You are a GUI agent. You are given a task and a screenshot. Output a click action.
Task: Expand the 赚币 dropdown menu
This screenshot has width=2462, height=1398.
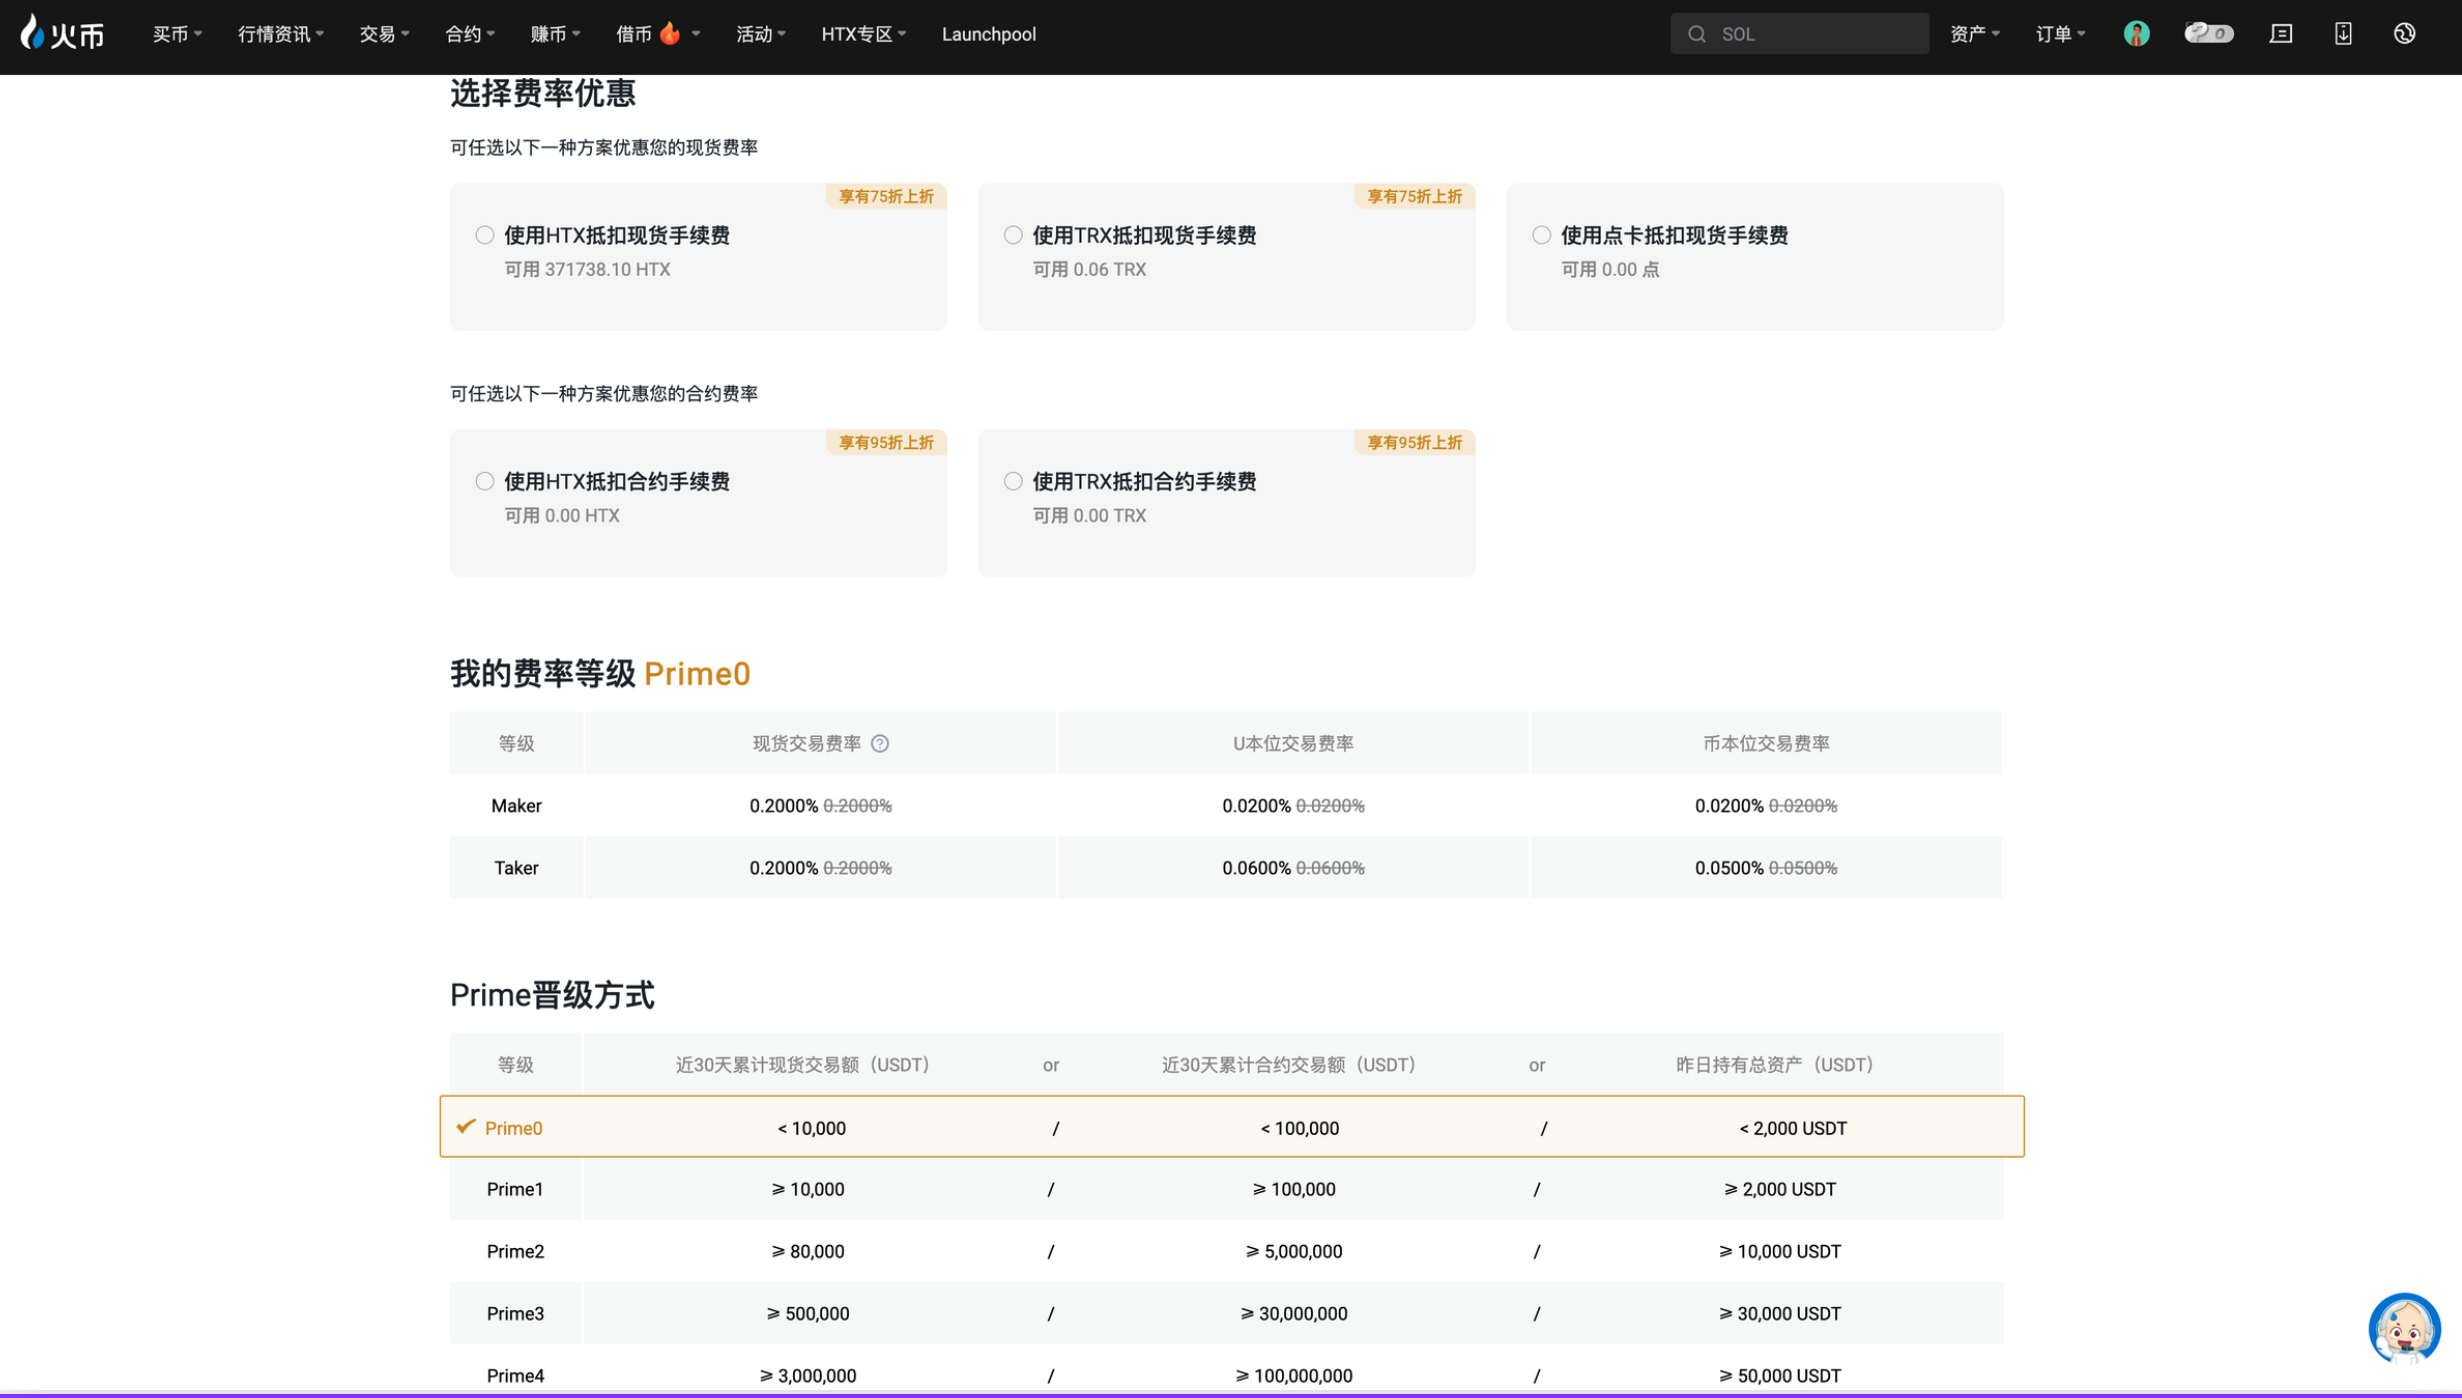point(555,34)
